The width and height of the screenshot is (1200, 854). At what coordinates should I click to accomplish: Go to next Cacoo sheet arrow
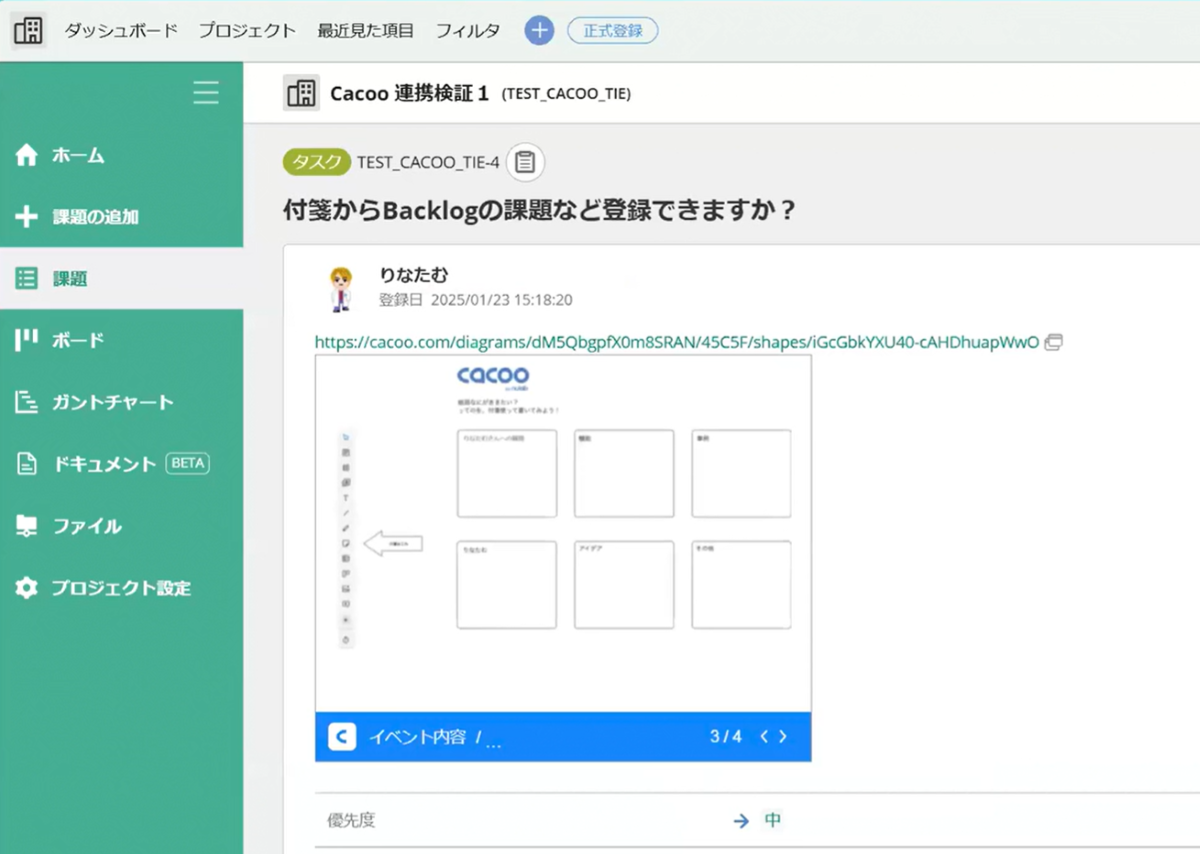click(783, 737)
